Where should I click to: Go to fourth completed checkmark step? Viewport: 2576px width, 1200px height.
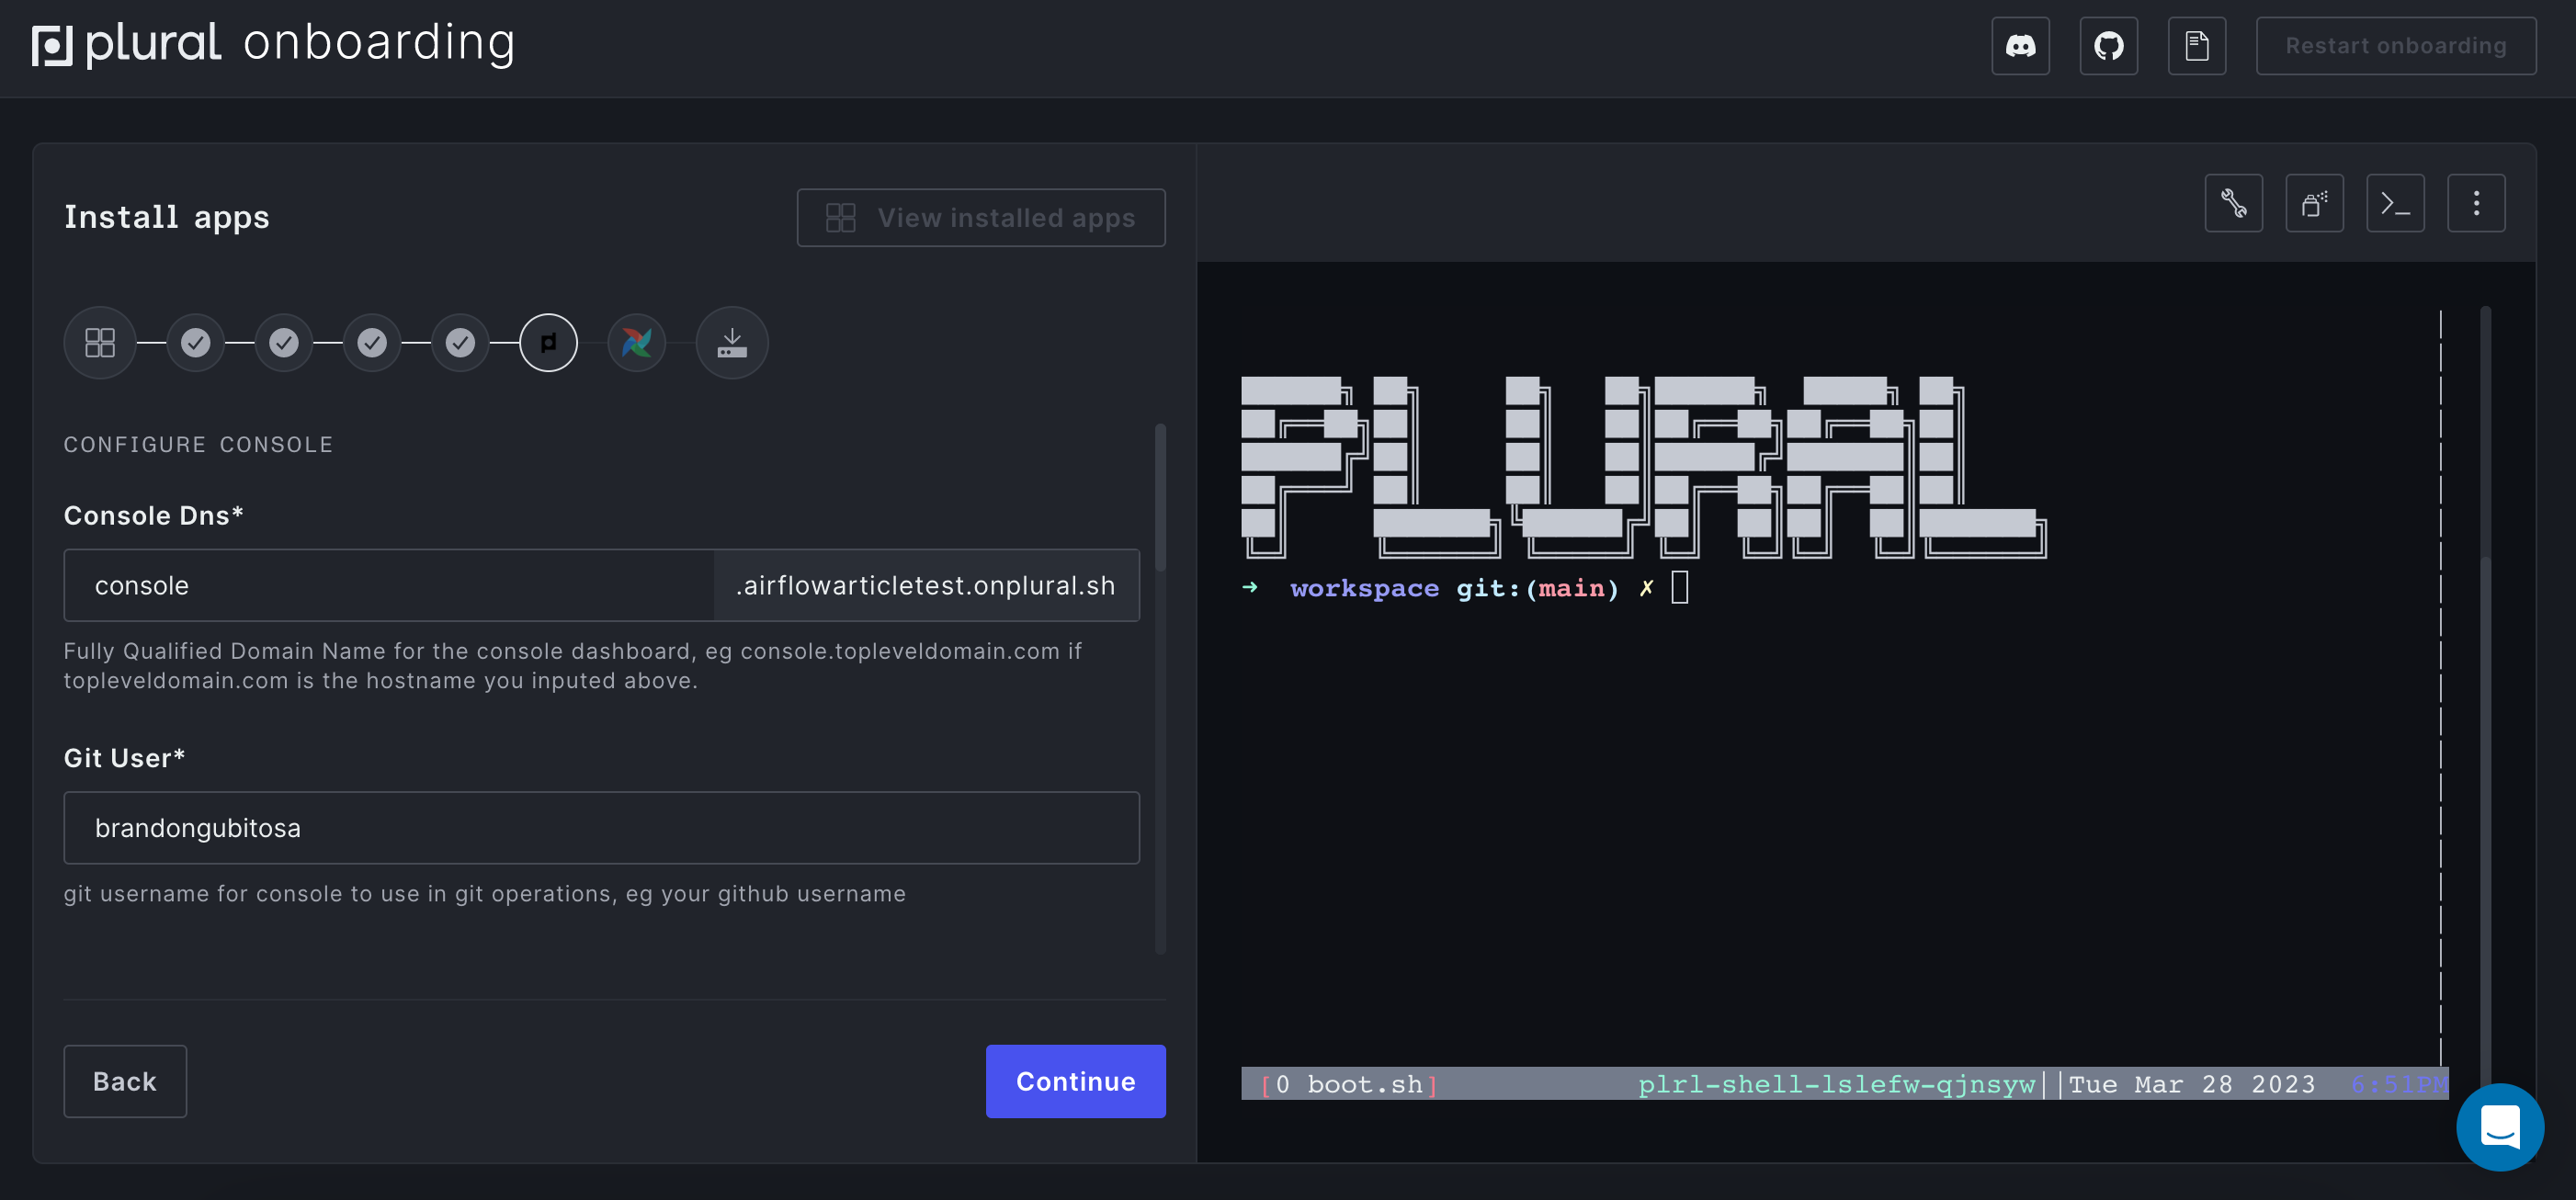pyautogui.click(x=460, y=343)
